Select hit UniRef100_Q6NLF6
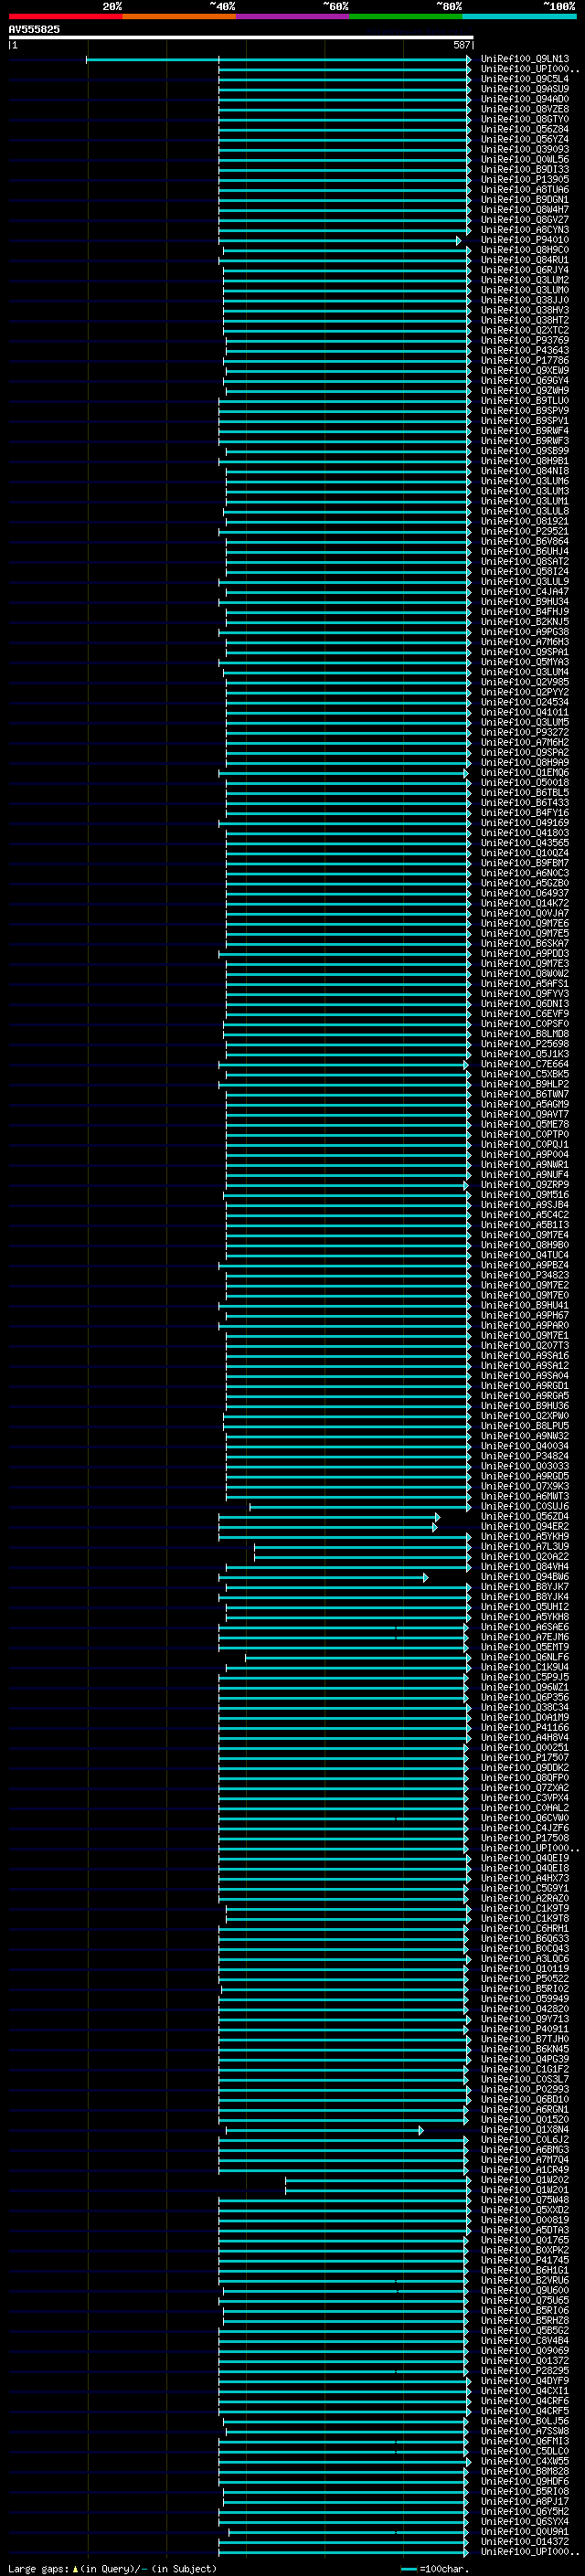This screenshot has width=585, height=2576. tap(525, 1657)
